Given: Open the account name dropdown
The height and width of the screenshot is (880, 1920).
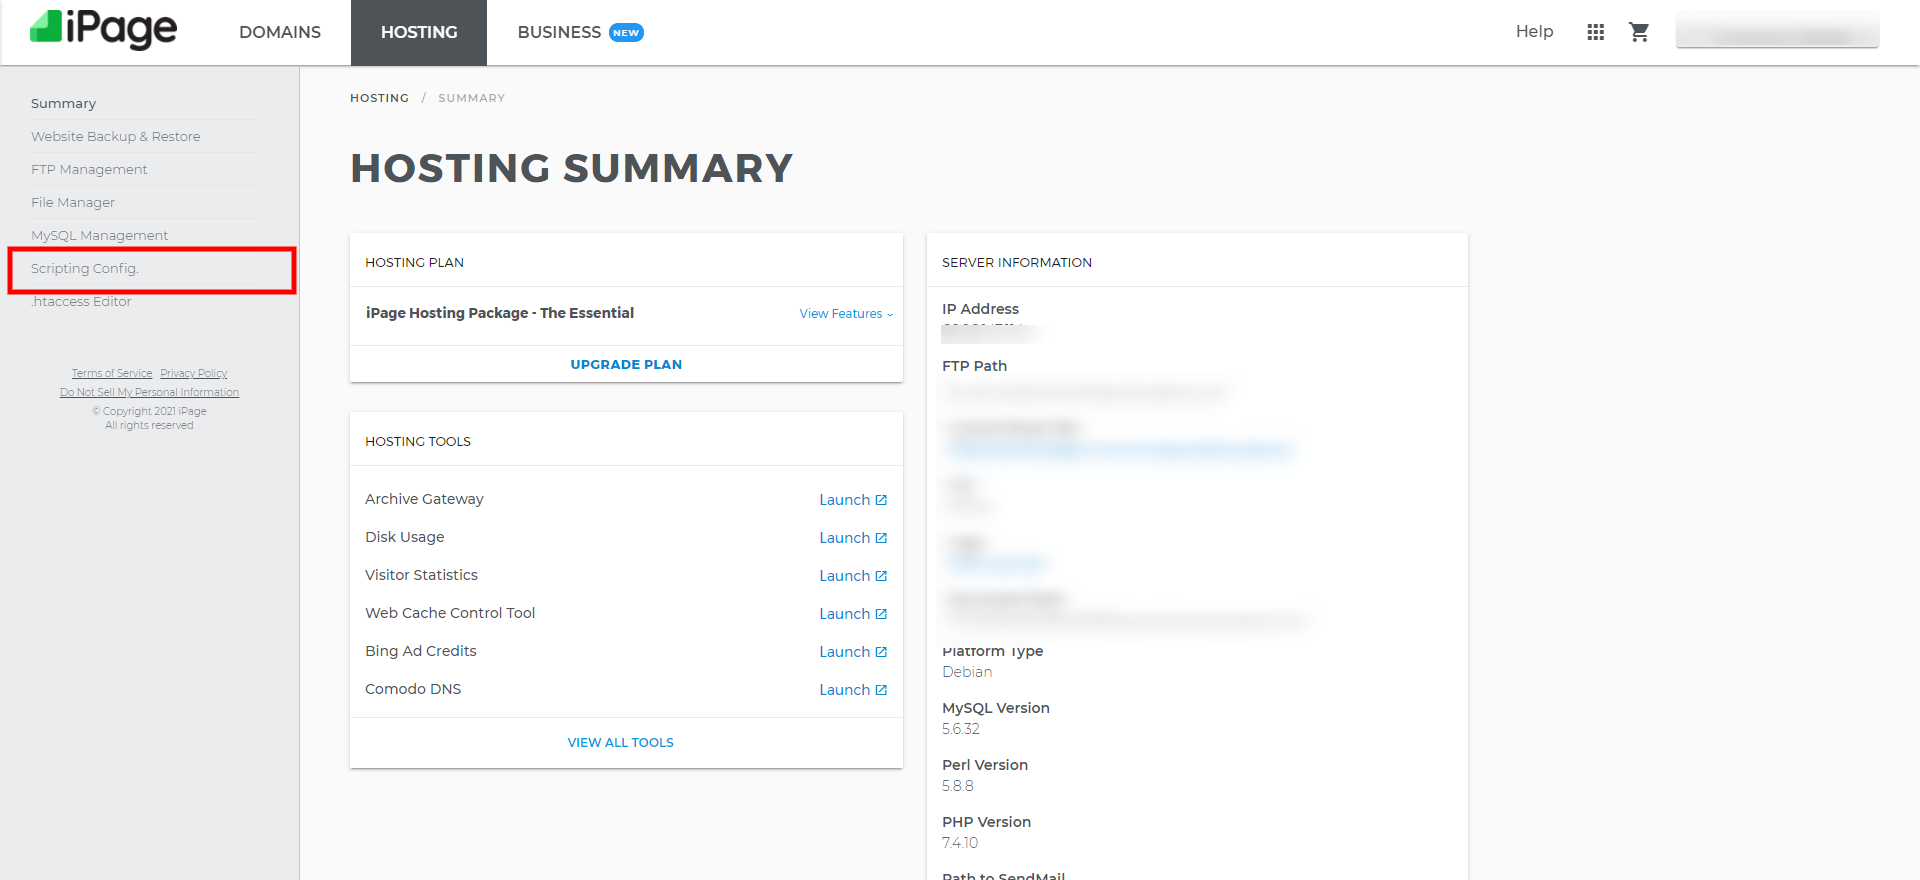Looking at the screenshot, I should (1777, 32).
